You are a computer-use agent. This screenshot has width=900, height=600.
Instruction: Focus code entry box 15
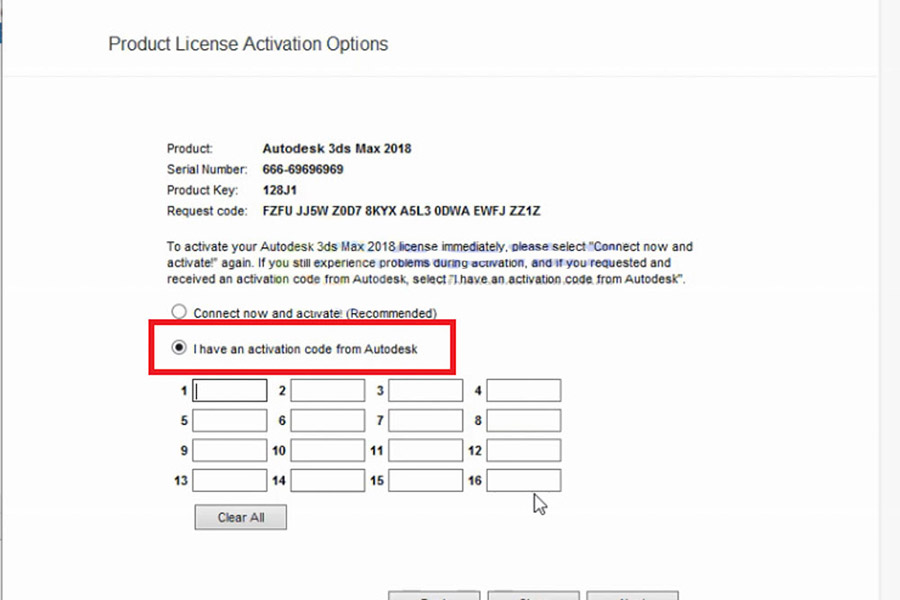pos(426,481)
